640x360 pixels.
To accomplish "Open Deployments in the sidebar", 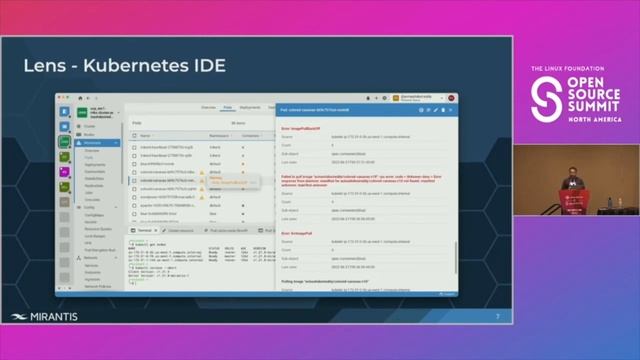I will [x=95, y=165].
